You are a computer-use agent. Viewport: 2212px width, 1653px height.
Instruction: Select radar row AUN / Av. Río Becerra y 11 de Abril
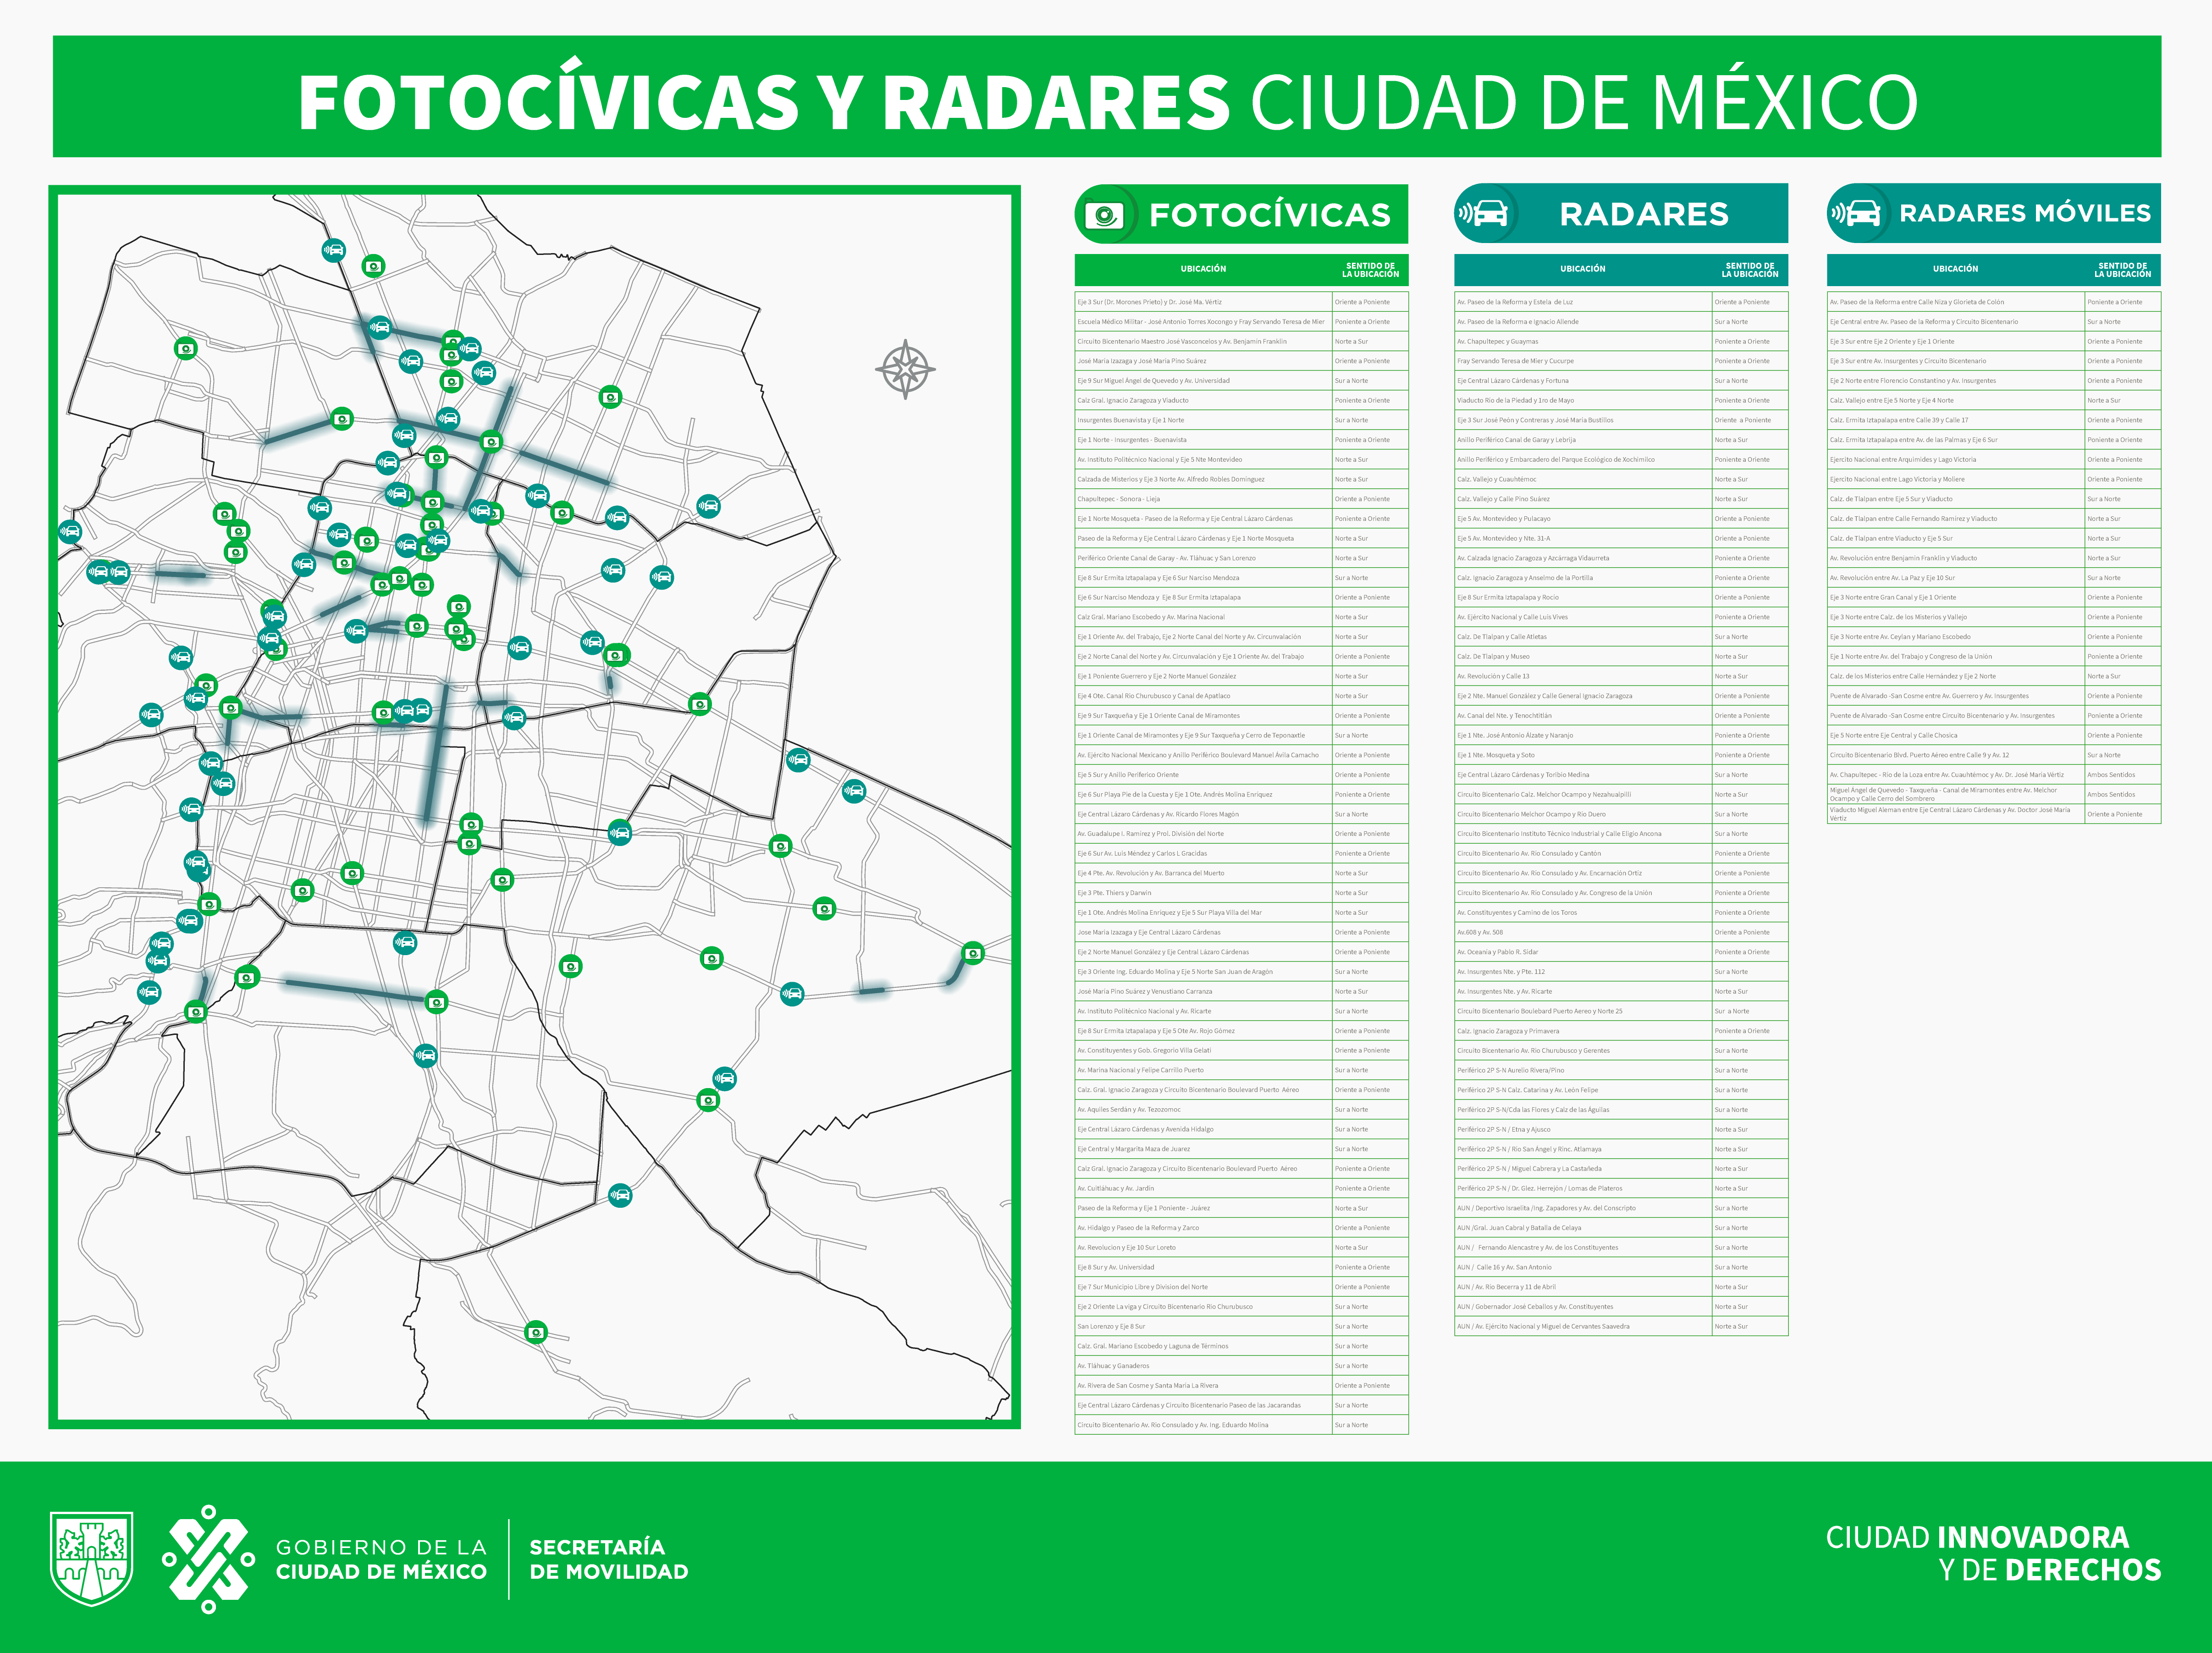[1621, 1287]
